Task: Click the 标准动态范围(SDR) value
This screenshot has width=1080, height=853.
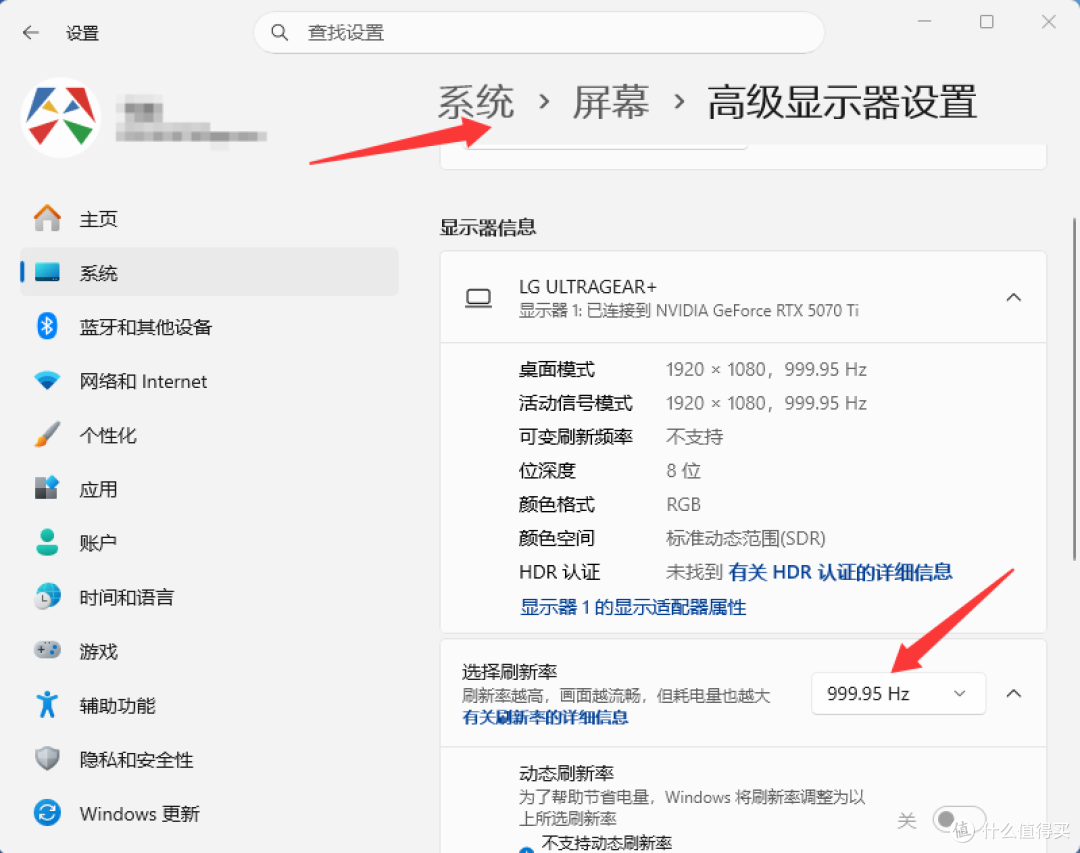Action: tap(745, 538)
